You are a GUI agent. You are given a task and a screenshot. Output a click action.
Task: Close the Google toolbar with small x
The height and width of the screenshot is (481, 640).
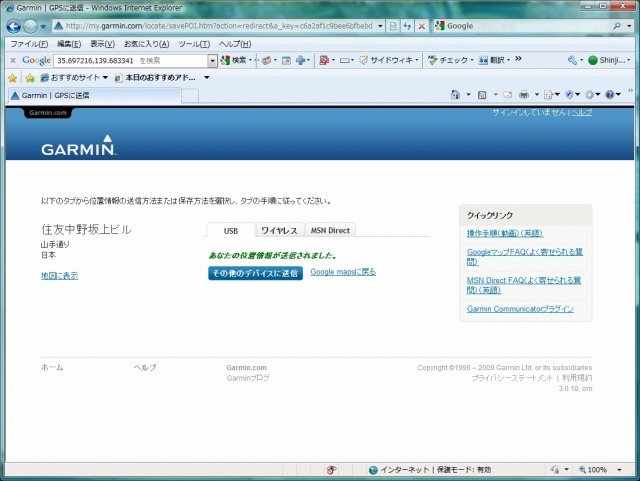tap(13, 60)
